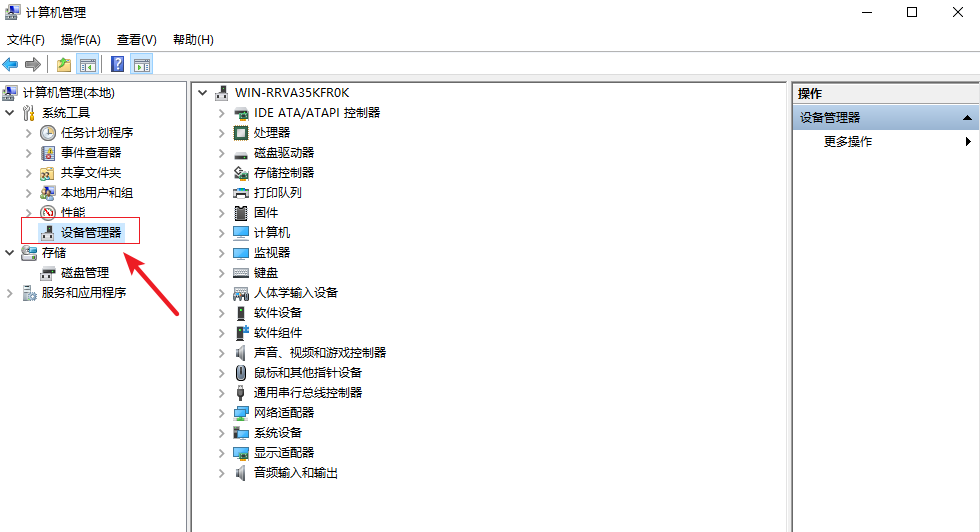Click the blue Back arrow in toolbar

coord(10,65)
